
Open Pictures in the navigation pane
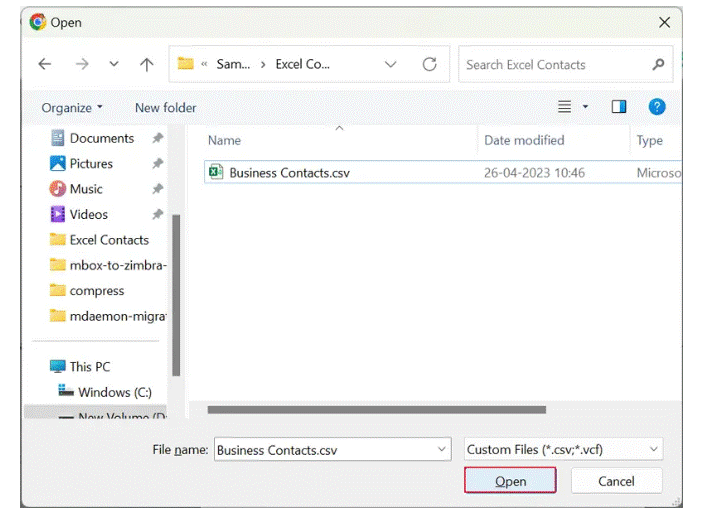point(91,164)
